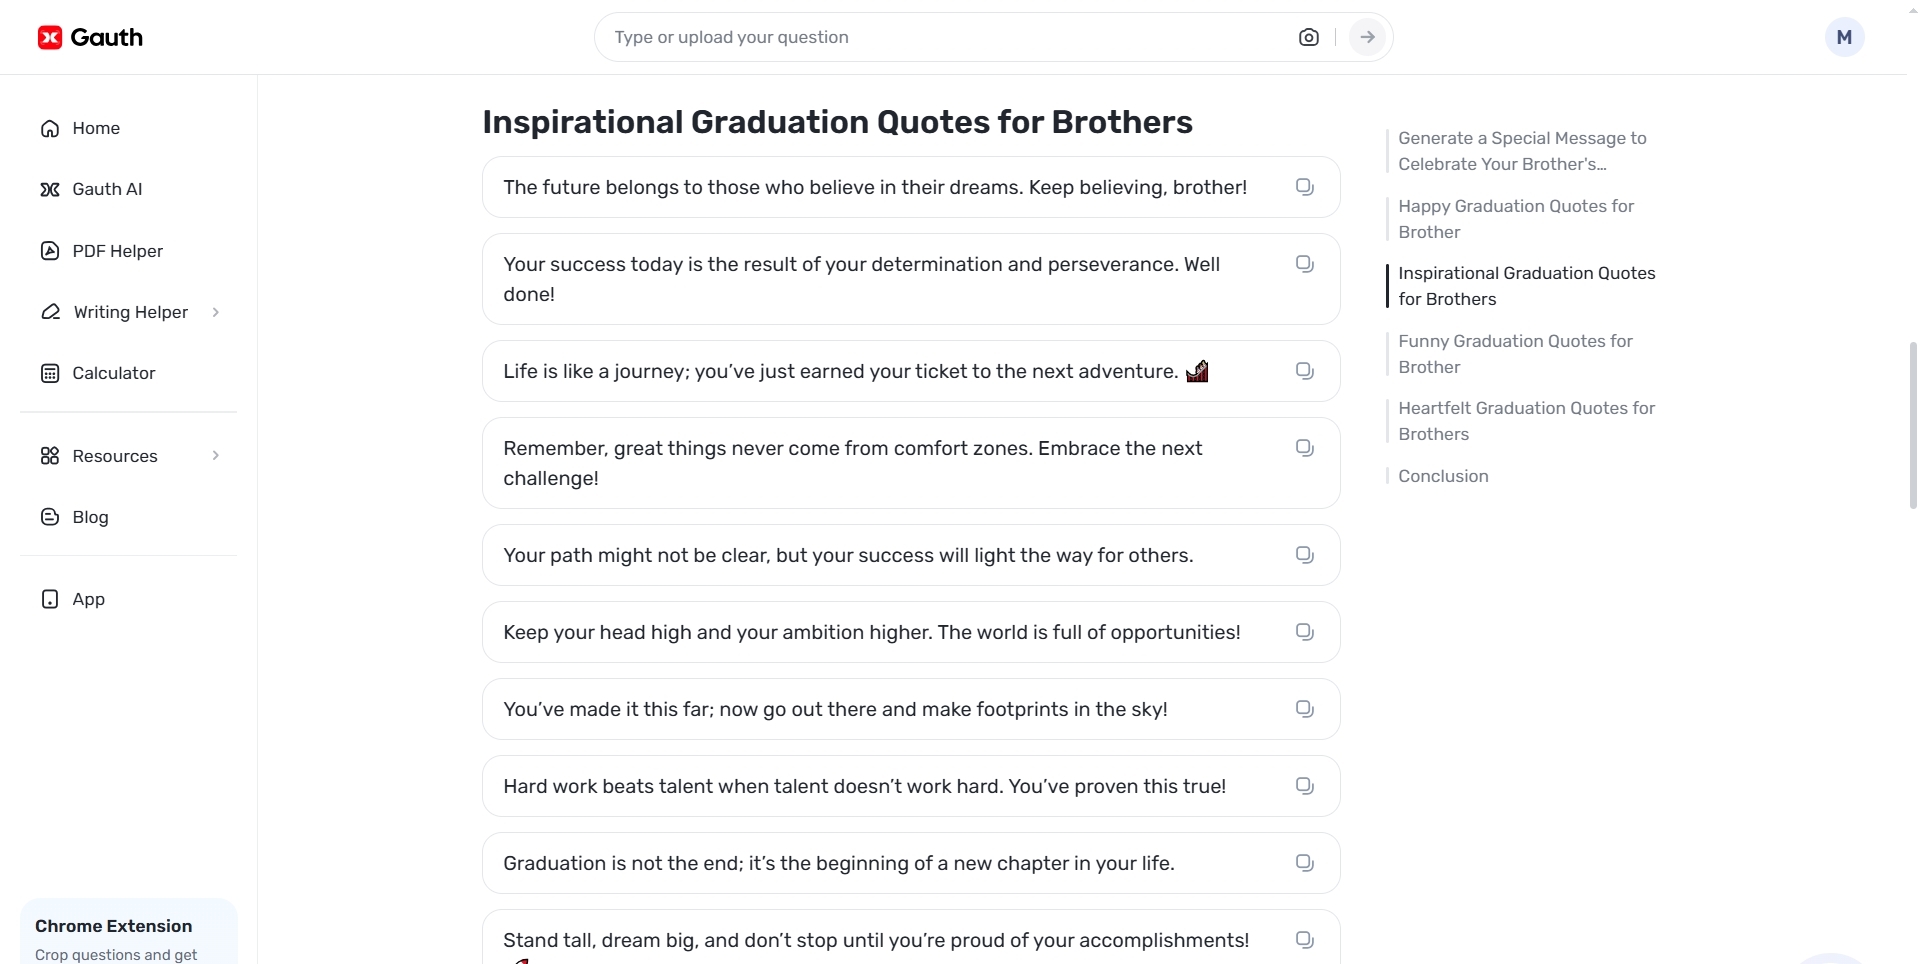This screenshot has width=1920, height=964.
Task: Click the camera icon in the search bar
Action: click(x=1309, y=37)
